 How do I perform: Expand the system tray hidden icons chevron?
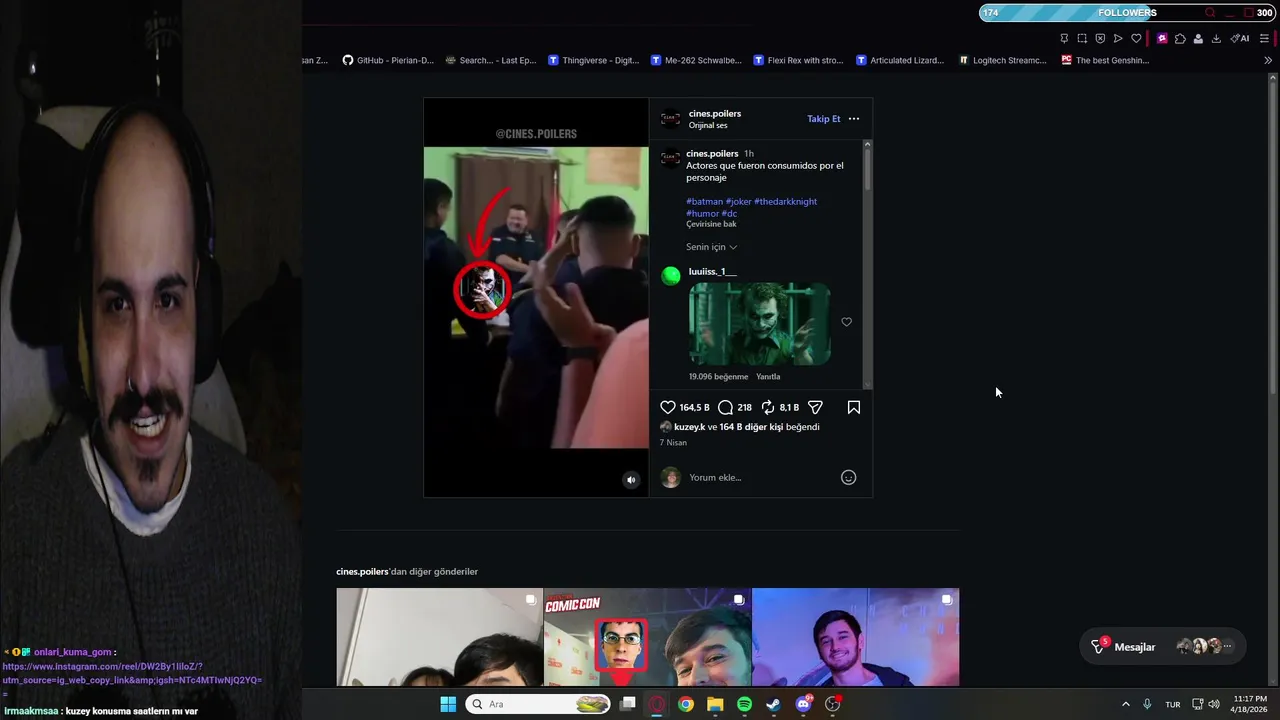pyautogui.click(x=1125, y=704)
